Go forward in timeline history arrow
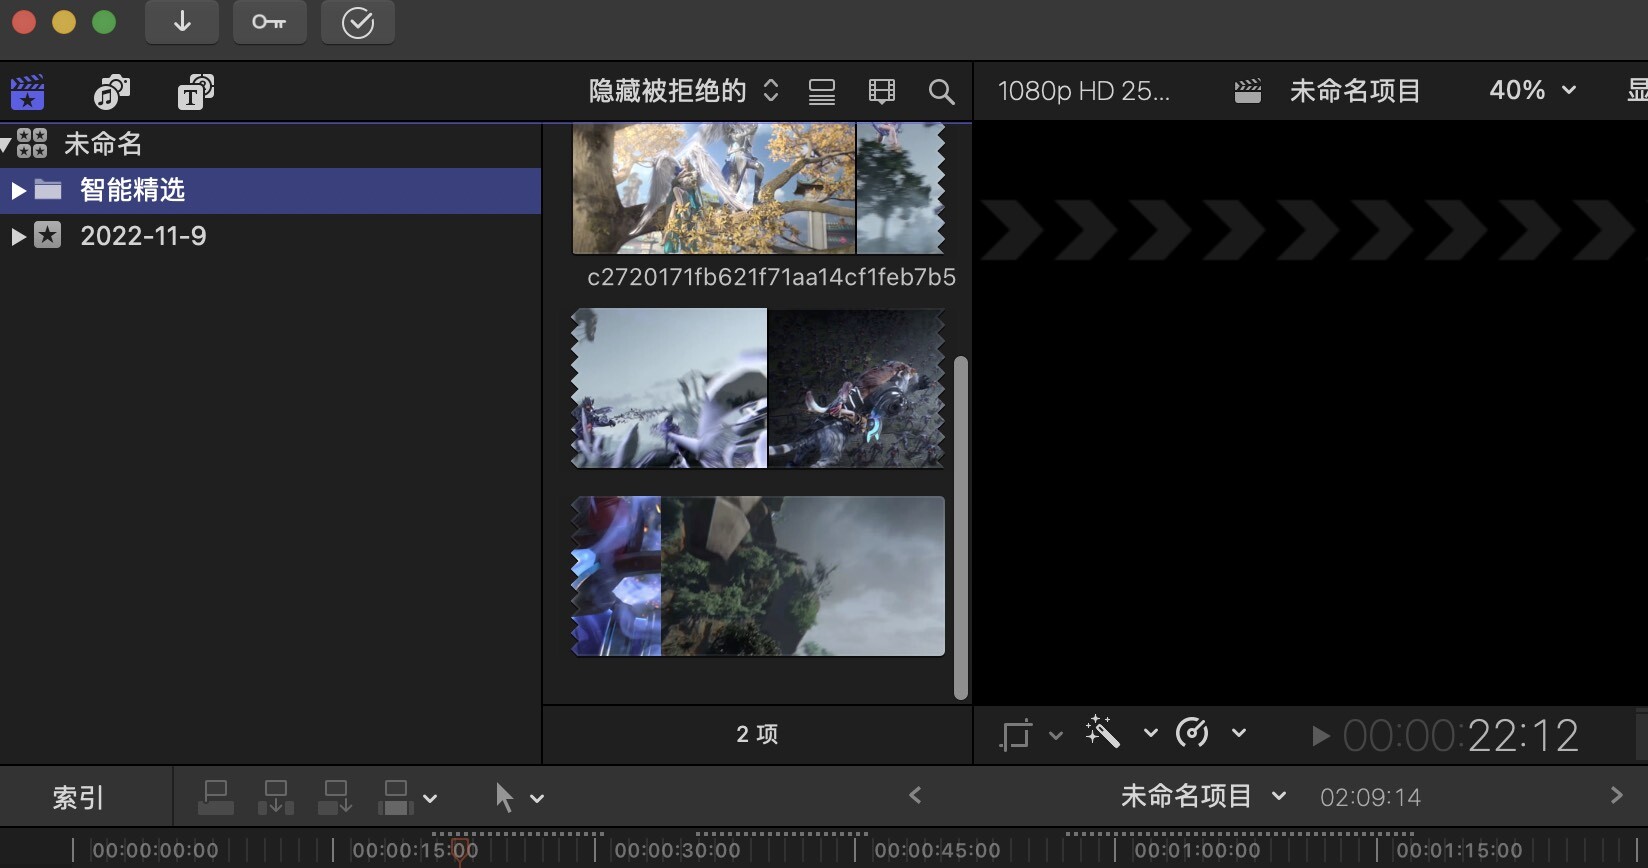This screenshot has width=1648, height=868. click(x=1616, y=796)
